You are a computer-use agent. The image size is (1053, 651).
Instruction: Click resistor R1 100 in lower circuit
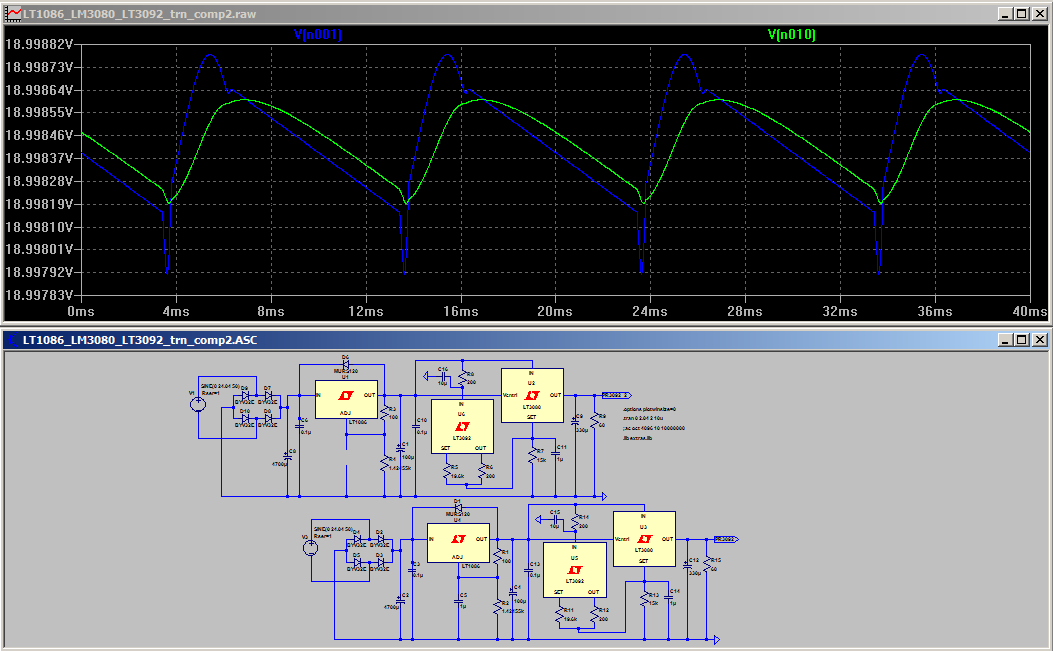(498, 557)
